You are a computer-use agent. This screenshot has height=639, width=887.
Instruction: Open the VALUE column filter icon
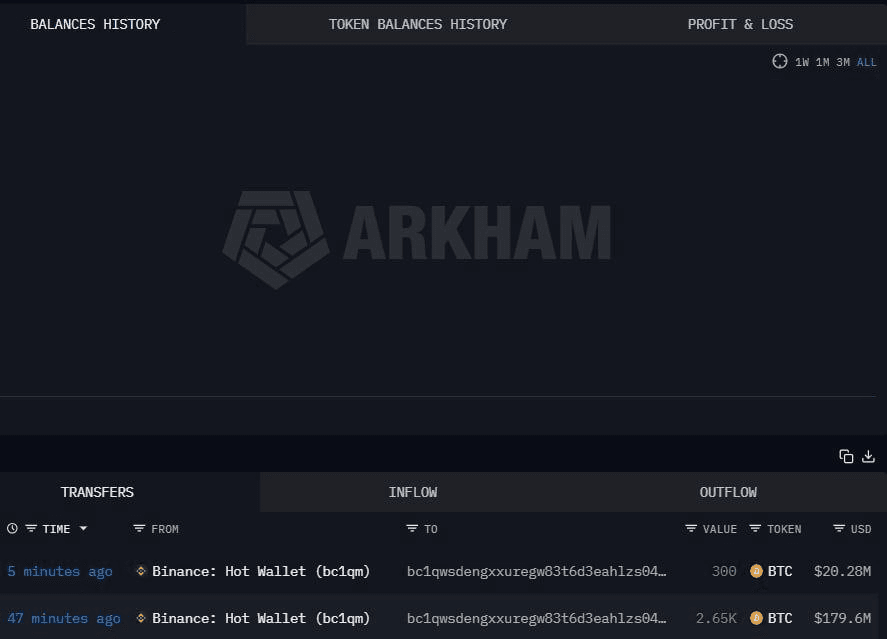(x=691, y=529)
